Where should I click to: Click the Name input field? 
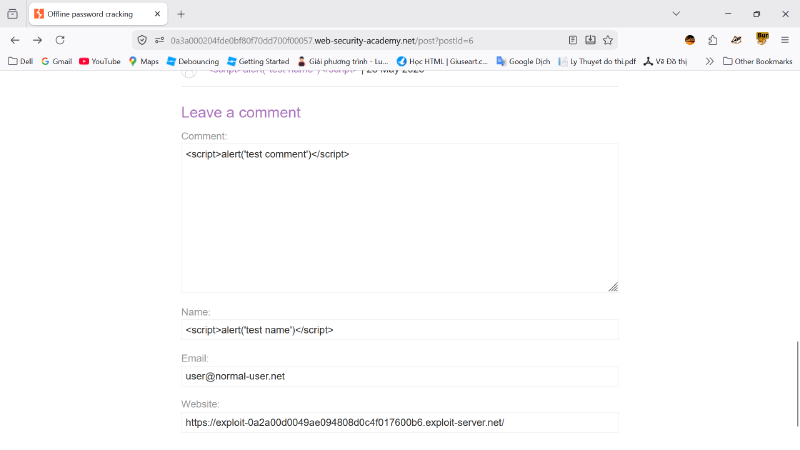coord(399,330)
